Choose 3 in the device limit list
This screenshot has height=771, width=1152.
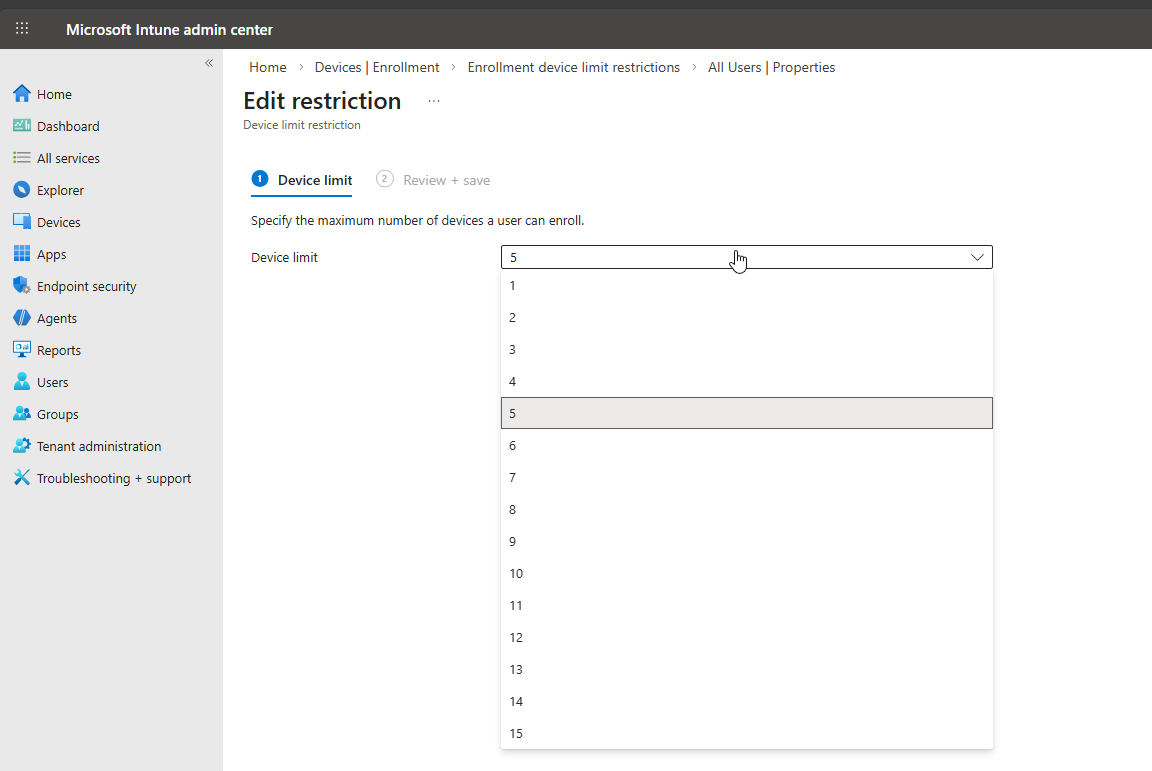pyautogui.click(x=746, y=349)
